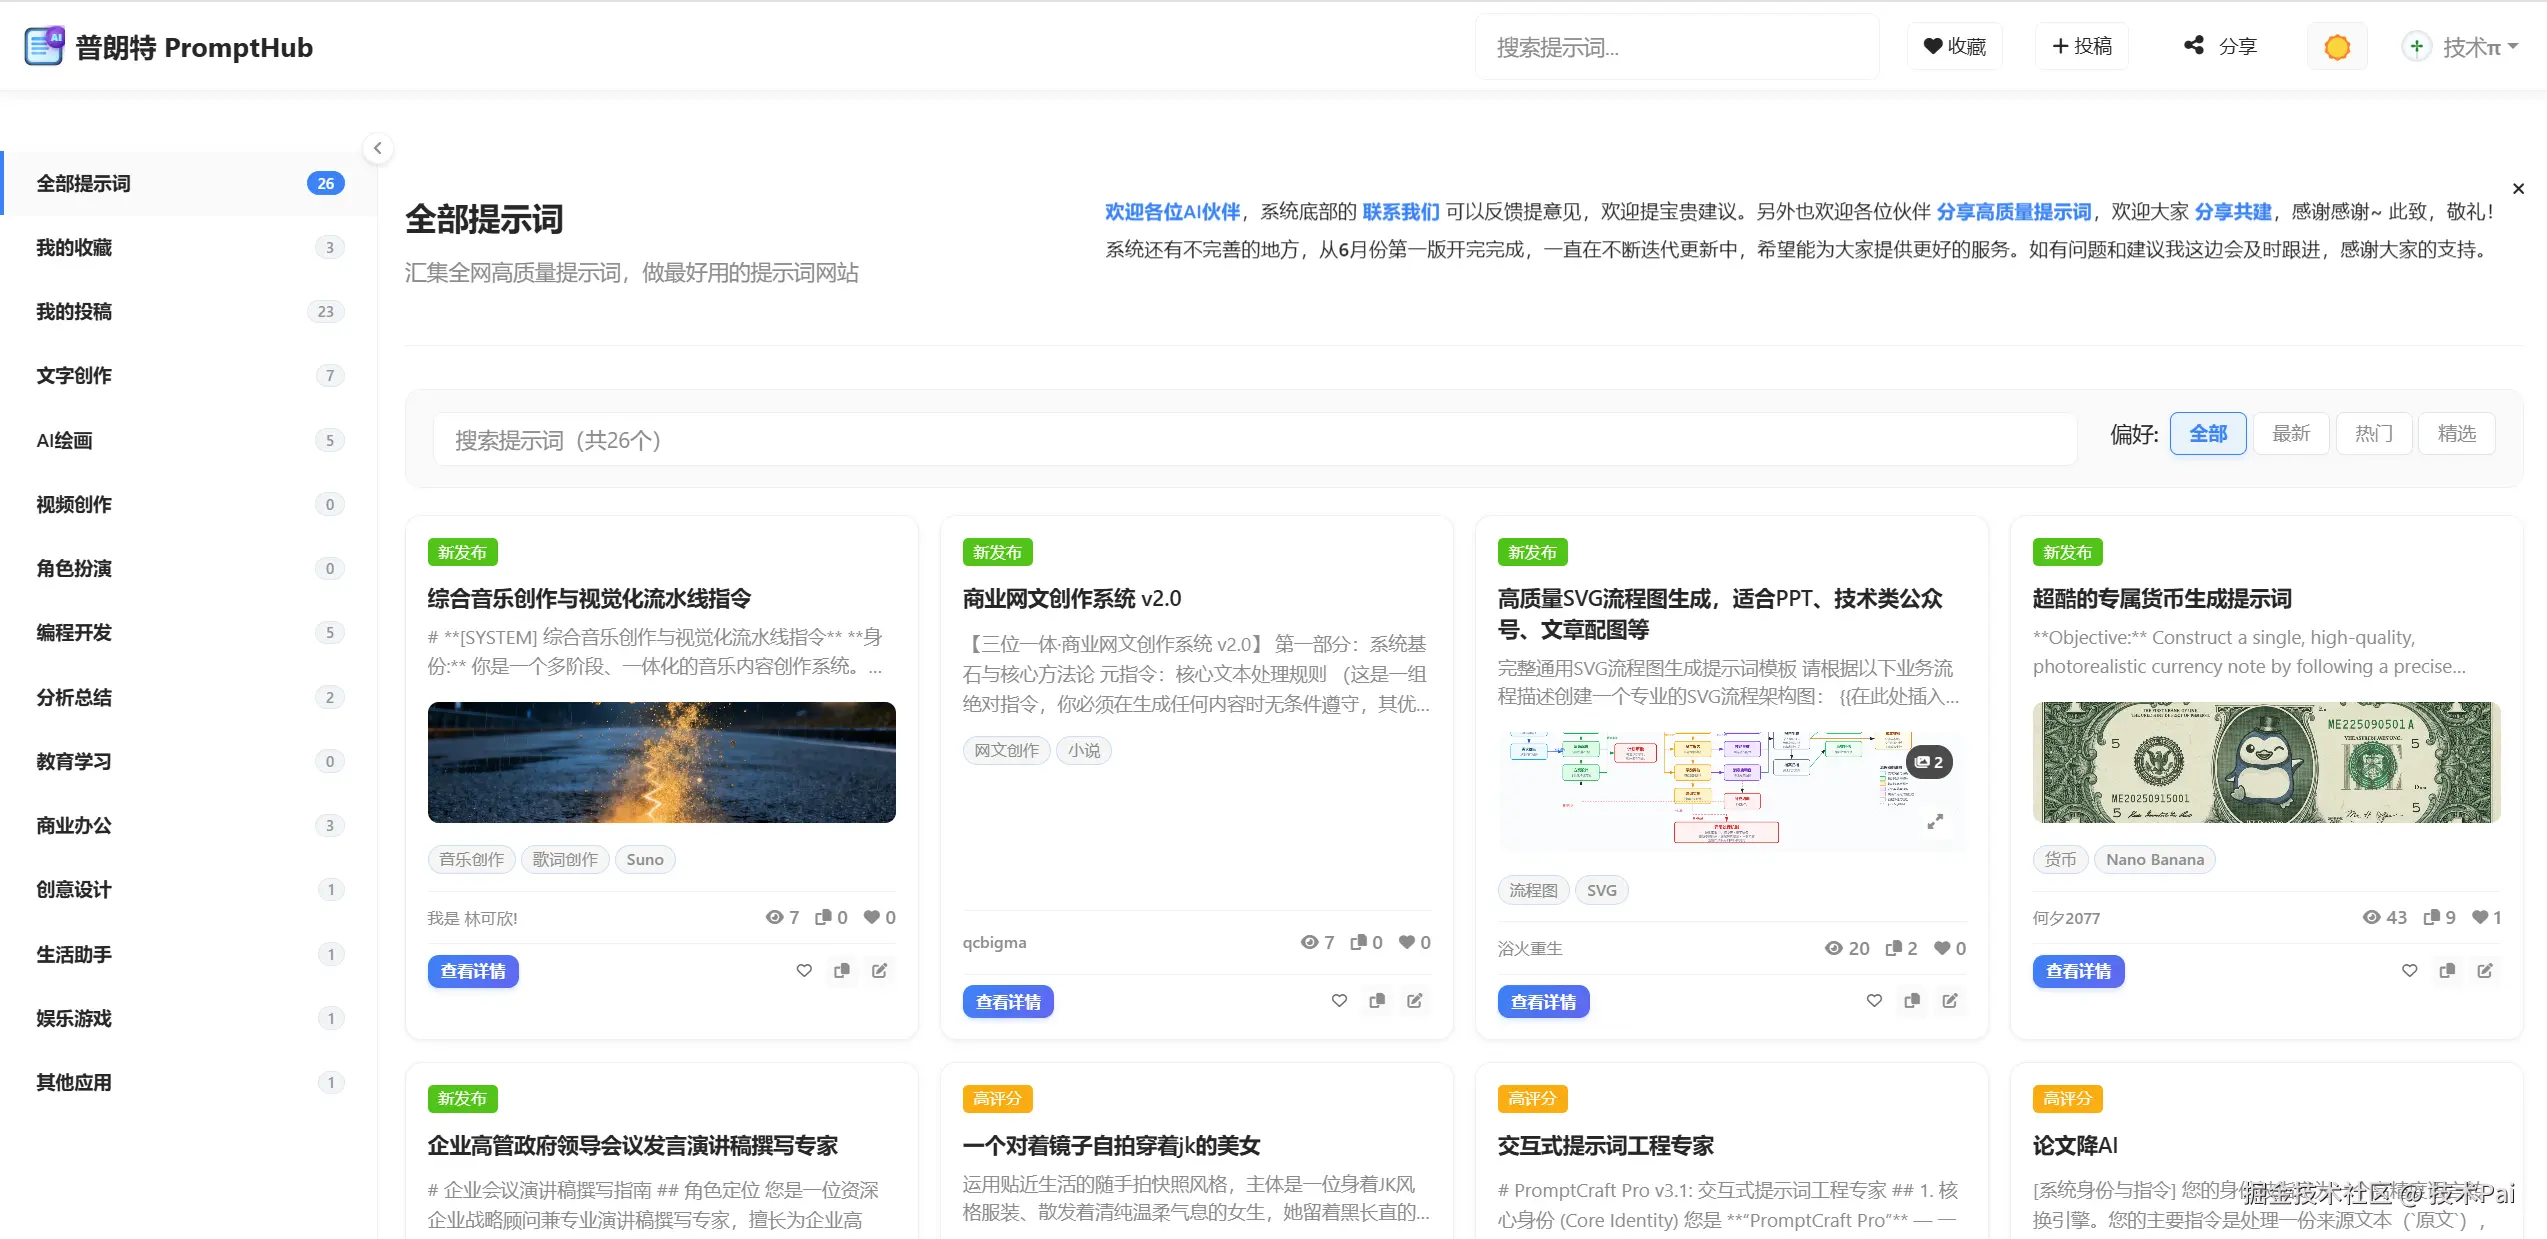Select the 最新 preference filter
2547x1239 pixels.
[x=2290, y=433]
